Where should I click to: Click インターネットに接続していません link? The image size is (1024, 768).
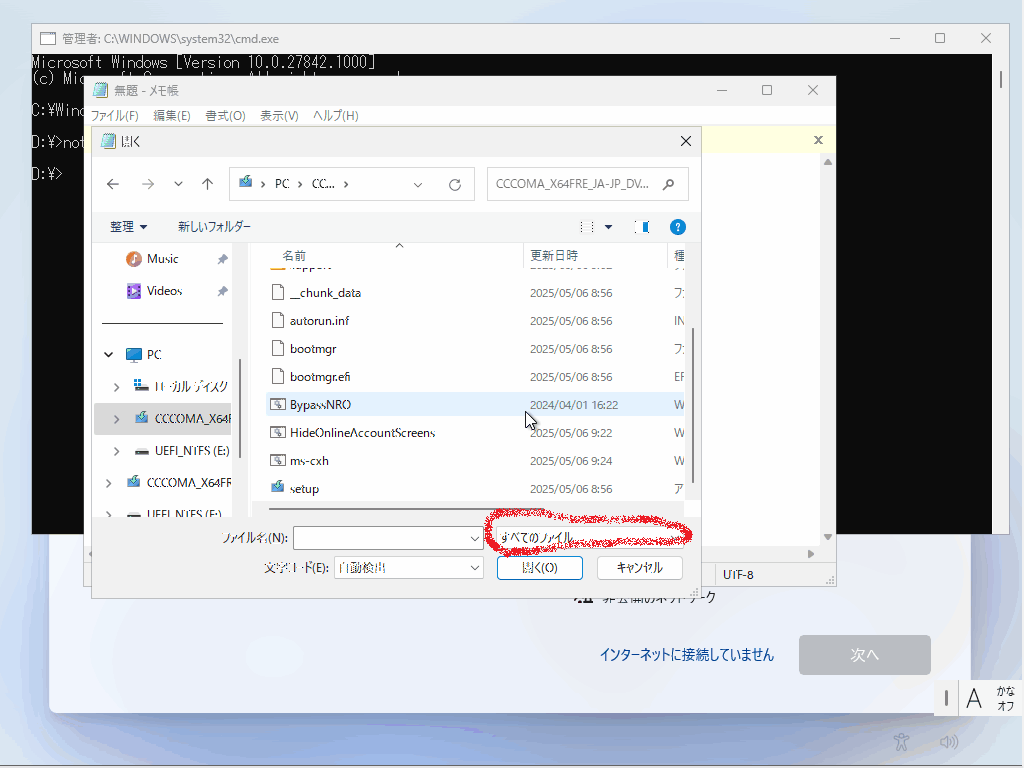click(x=687, y=655)
